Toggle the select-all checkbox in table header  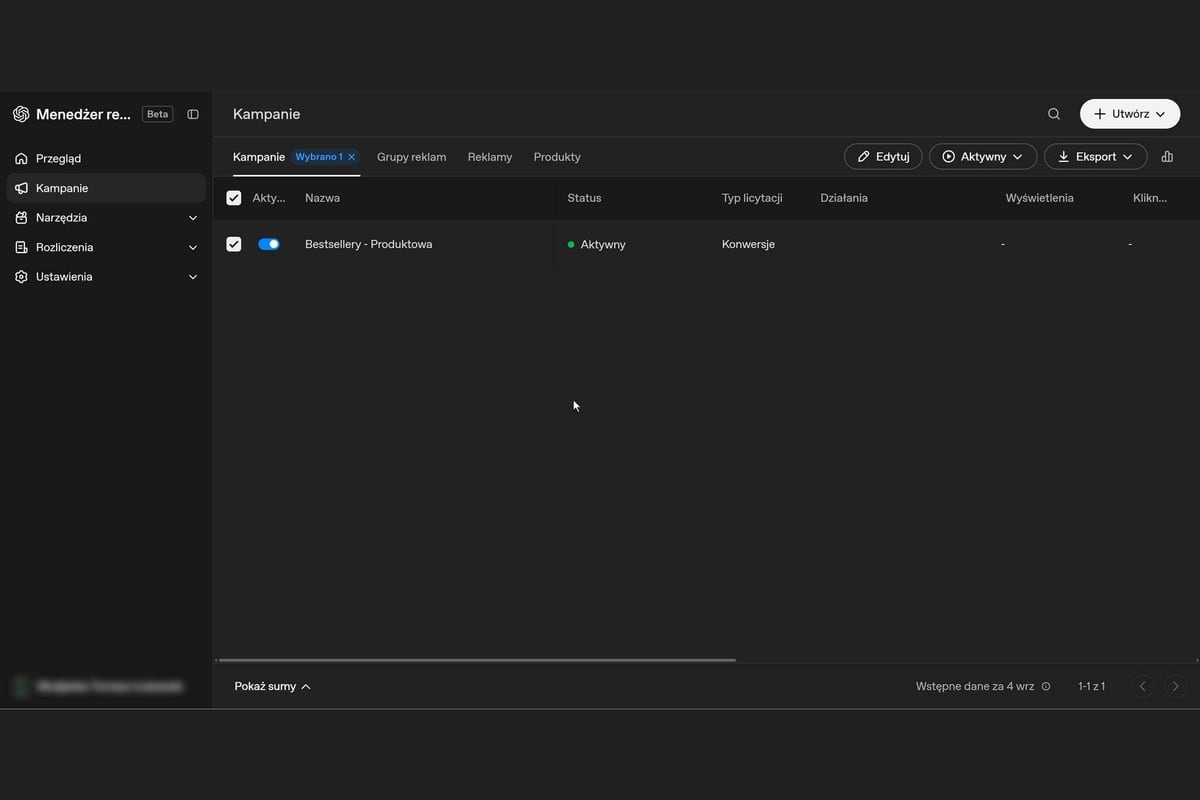click(x=234, y=198)
